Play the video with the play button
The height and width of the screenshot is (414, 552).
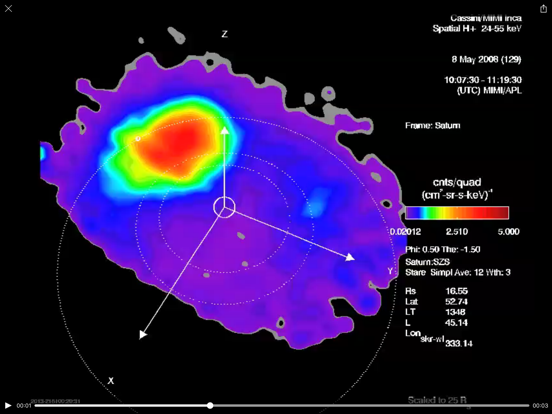pyautogui.click(x=8, y=406)
